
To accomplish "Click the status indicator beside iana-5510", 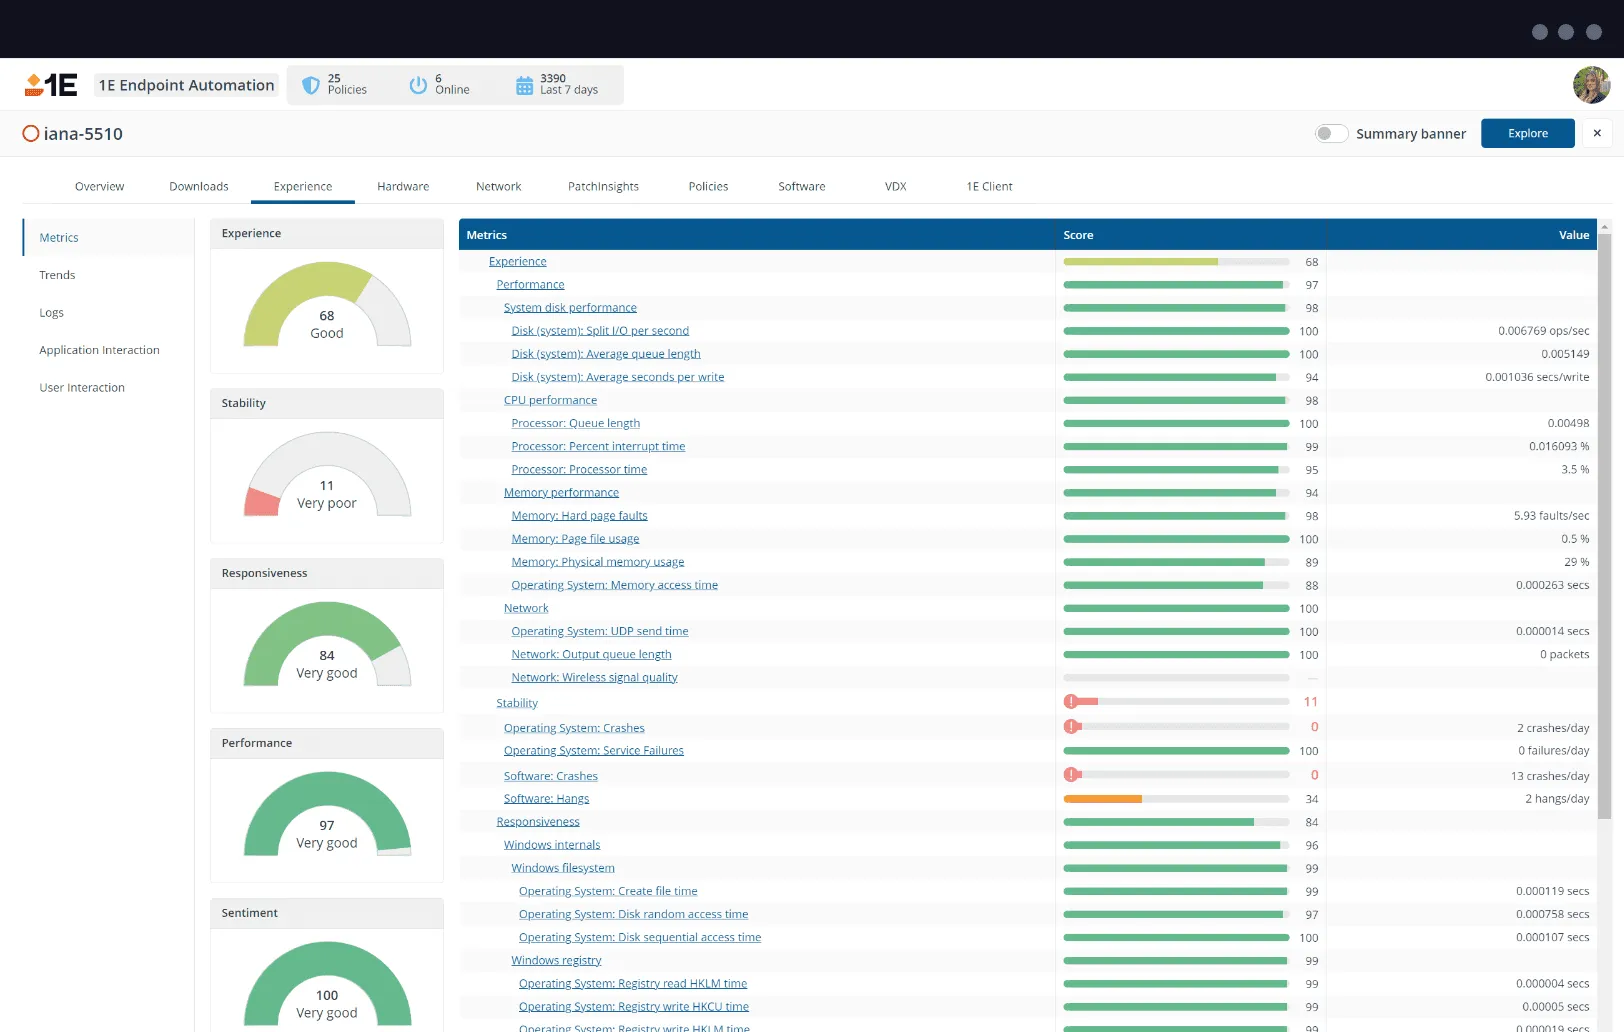I will point(30,133).
